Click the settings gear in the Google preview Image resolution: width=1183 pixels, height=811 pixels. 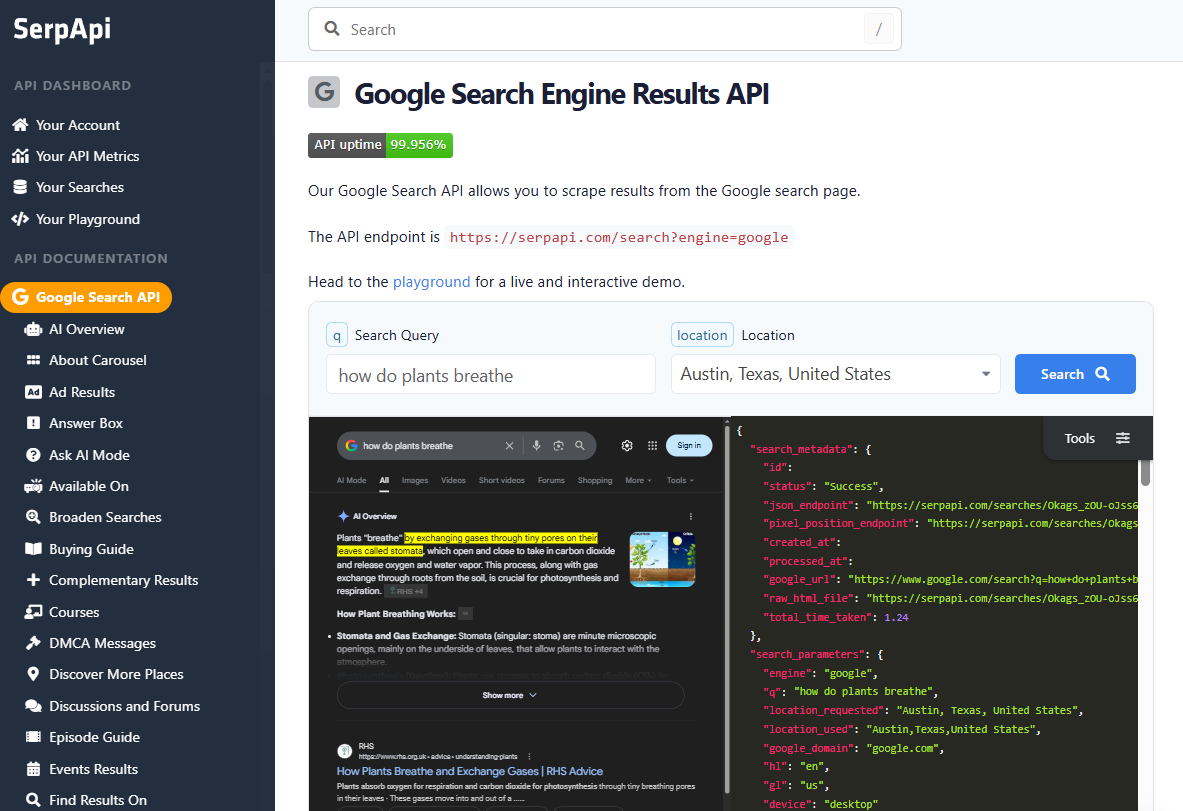point(627,445)
